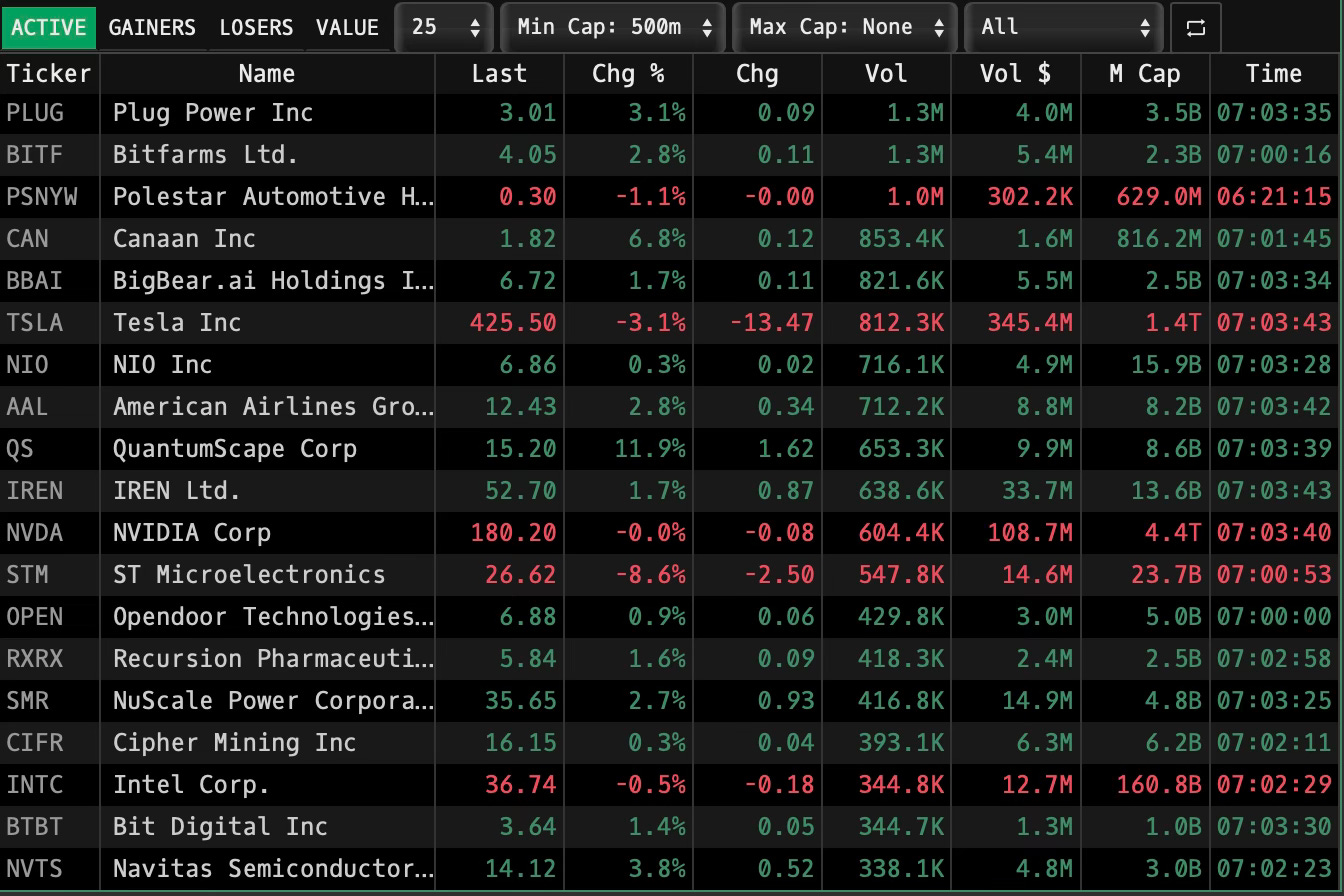The image size is (1344, 896).
Task: Sort by the Name column header
Action: pos(267,74)
